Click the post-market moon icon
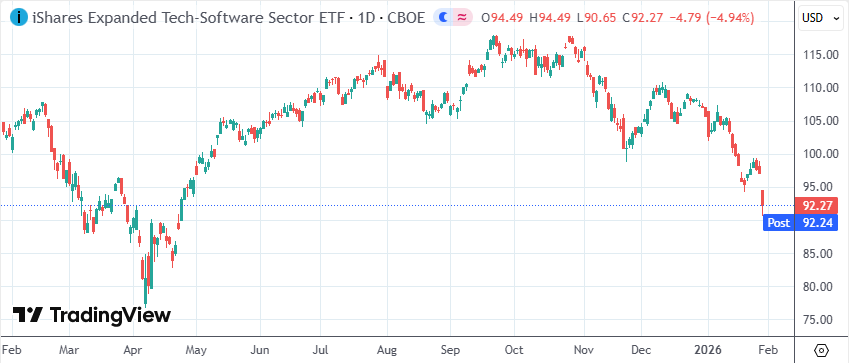This screenshot has width=849, height=363. click(x=444, y=18)
